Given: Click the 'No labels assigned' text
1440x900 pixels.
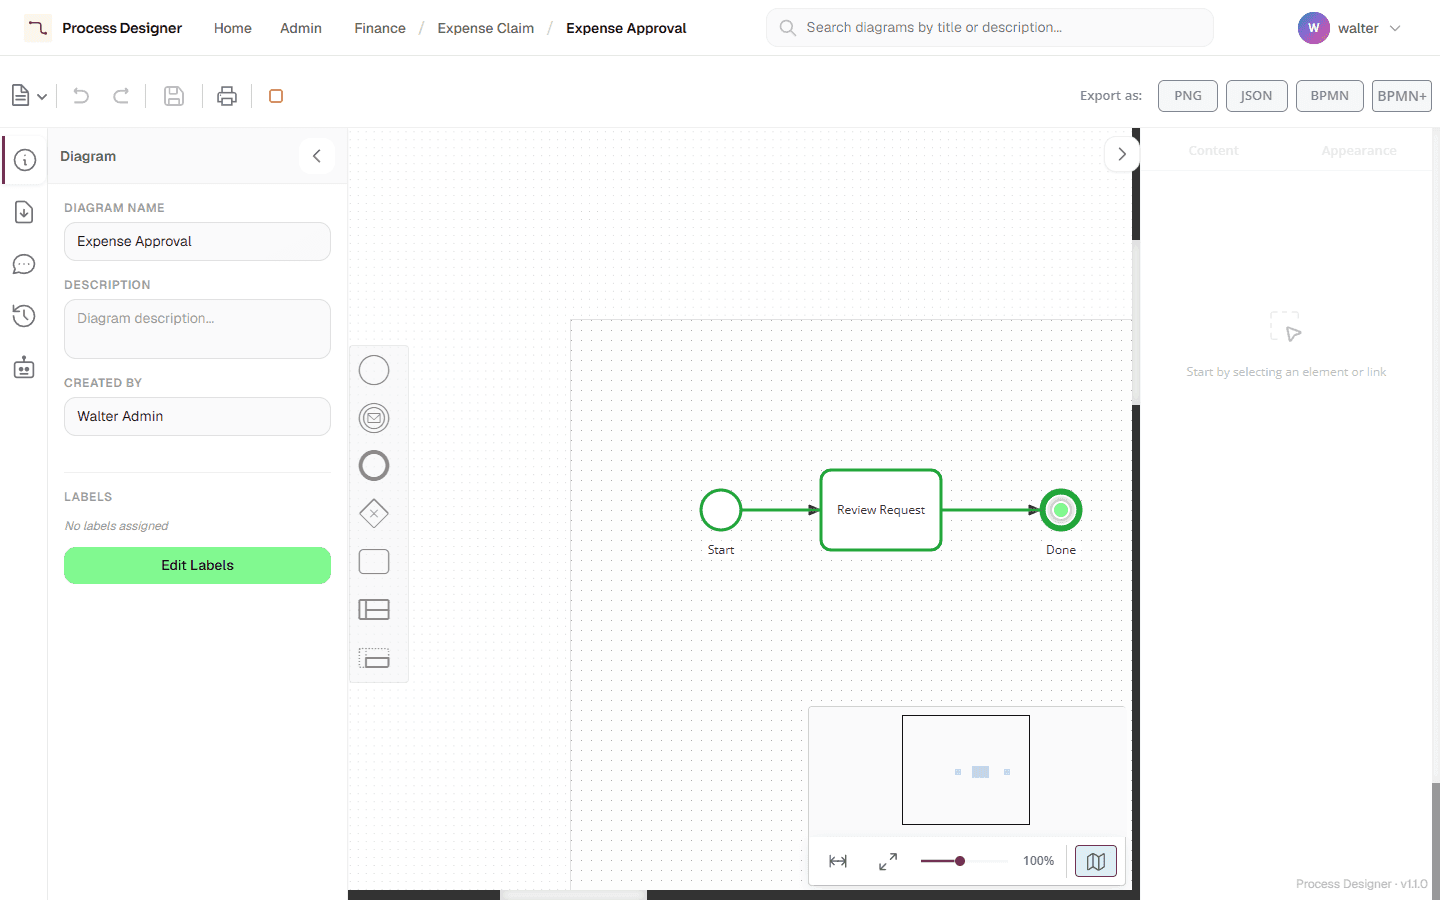Looking at the screenshot, I should pyautogui.click(x=116, y=526).
